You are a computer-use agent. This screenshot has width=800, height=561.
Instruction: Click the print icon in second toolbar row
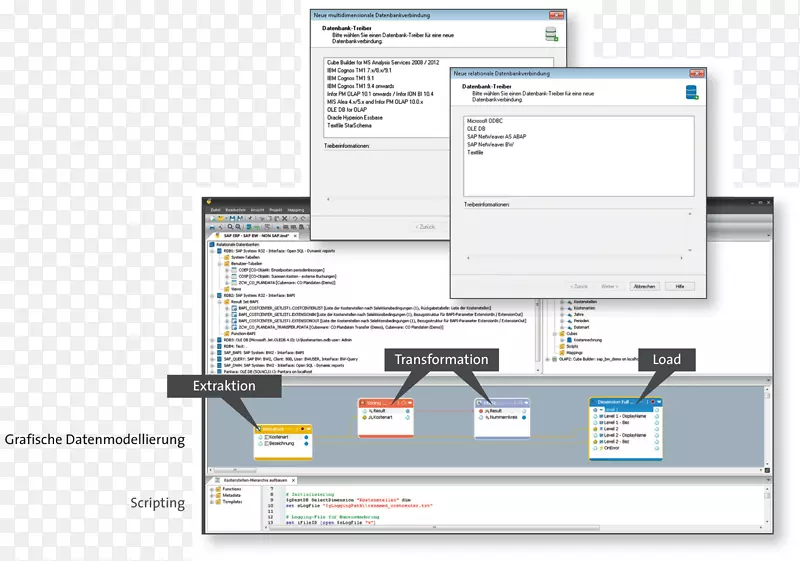pyautogui.click(x=212, y=227)
